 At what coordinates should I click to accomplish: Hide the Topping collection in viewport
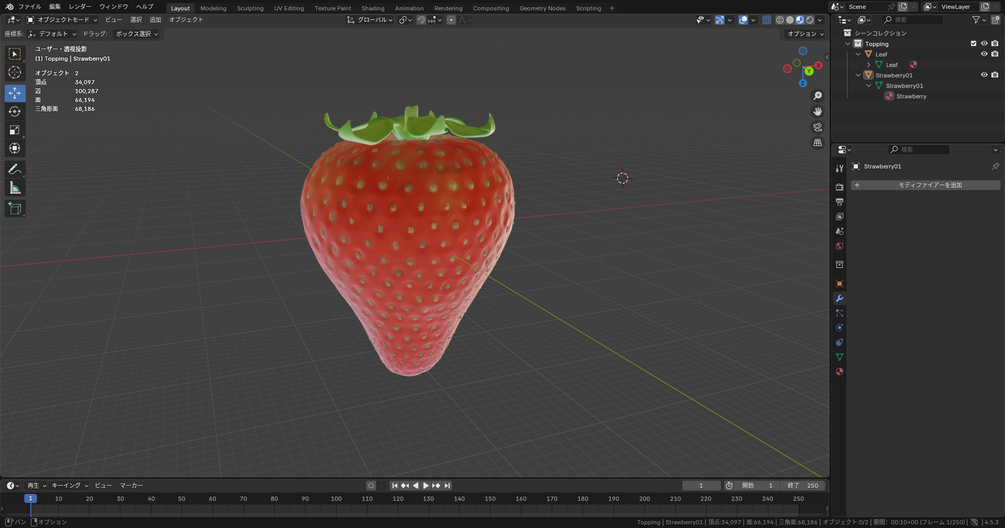coord(984,44)
